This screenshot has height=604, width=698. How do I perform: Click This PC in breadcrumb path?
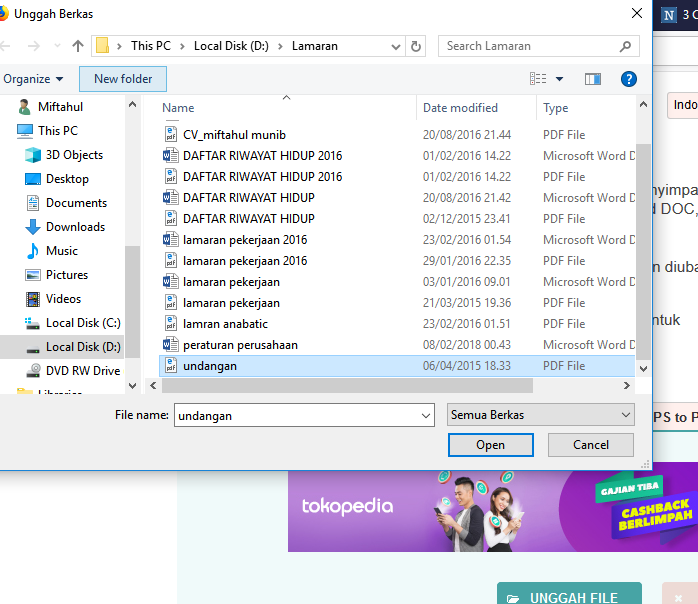click(150, 46)
